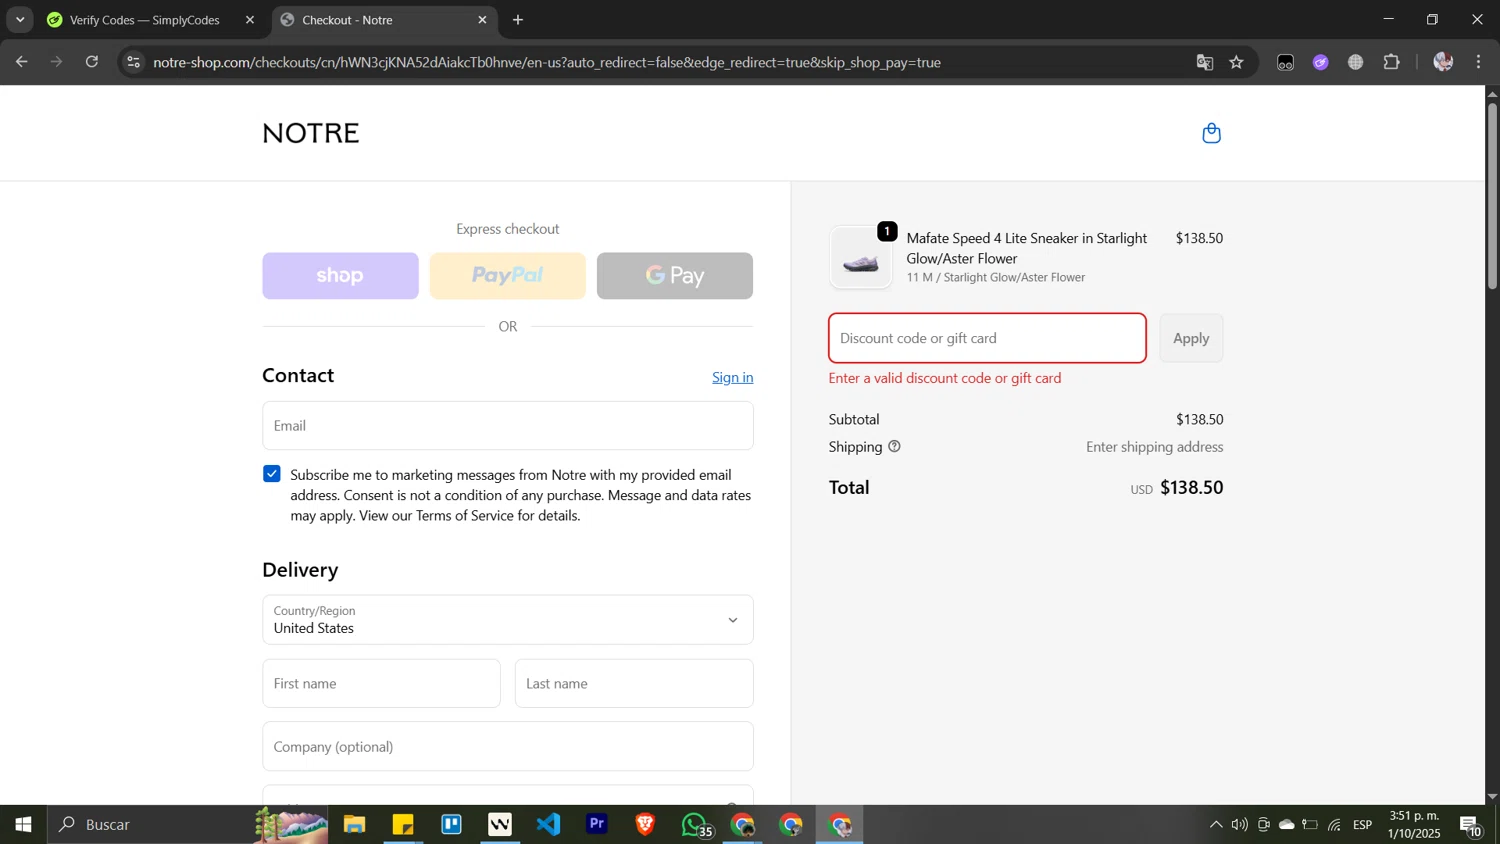Open File Explorer from the taskbar
1500x844 pixels.
pyautogui.click(x=354, y=825)
